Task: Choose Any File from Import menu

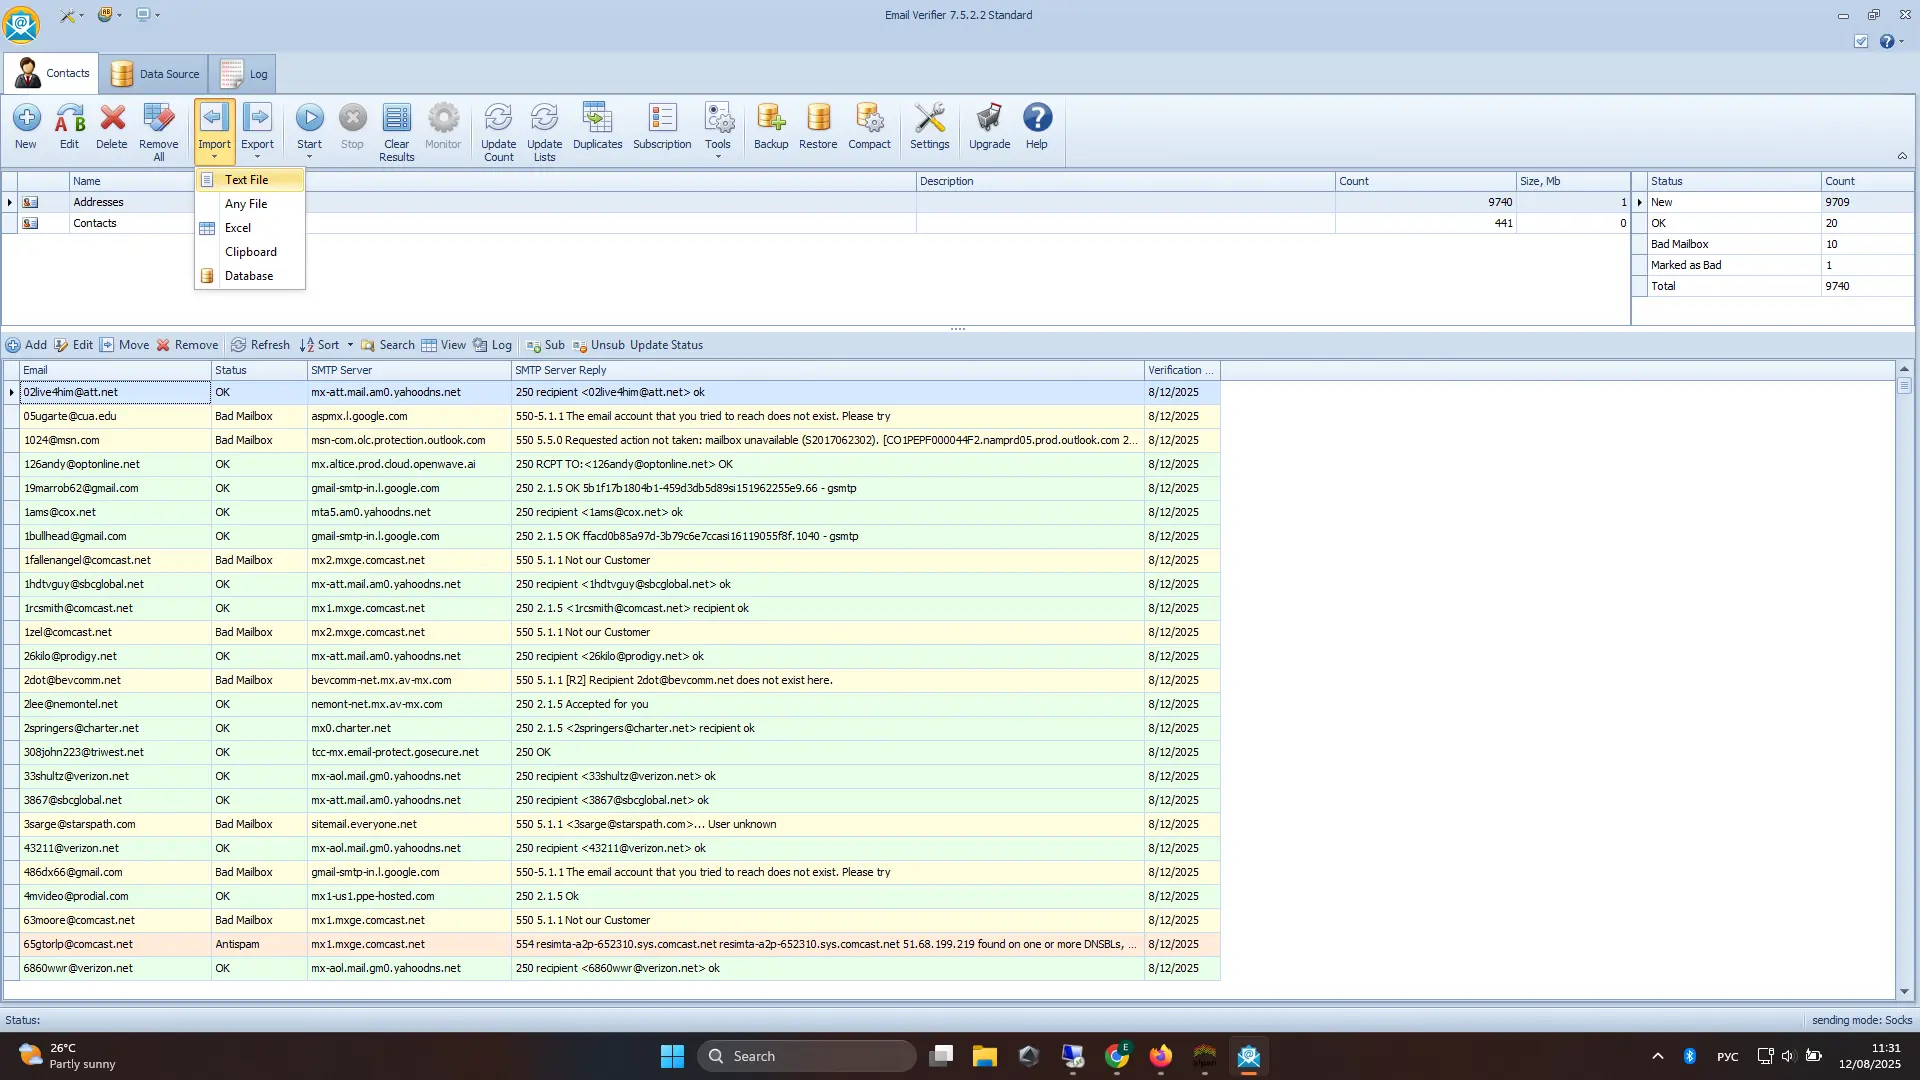Action: (250, 204)
